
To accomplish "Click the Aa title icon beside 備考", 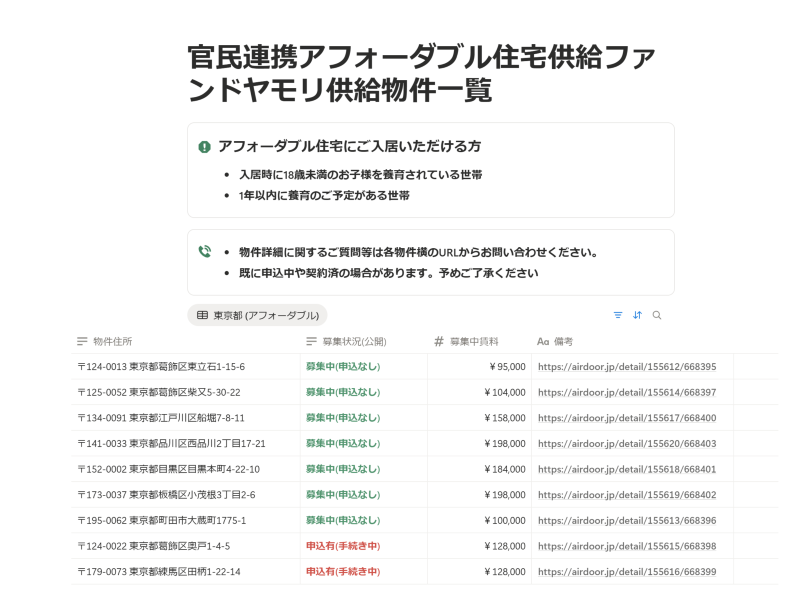I will pyautogui.click(x=543, y=341).
